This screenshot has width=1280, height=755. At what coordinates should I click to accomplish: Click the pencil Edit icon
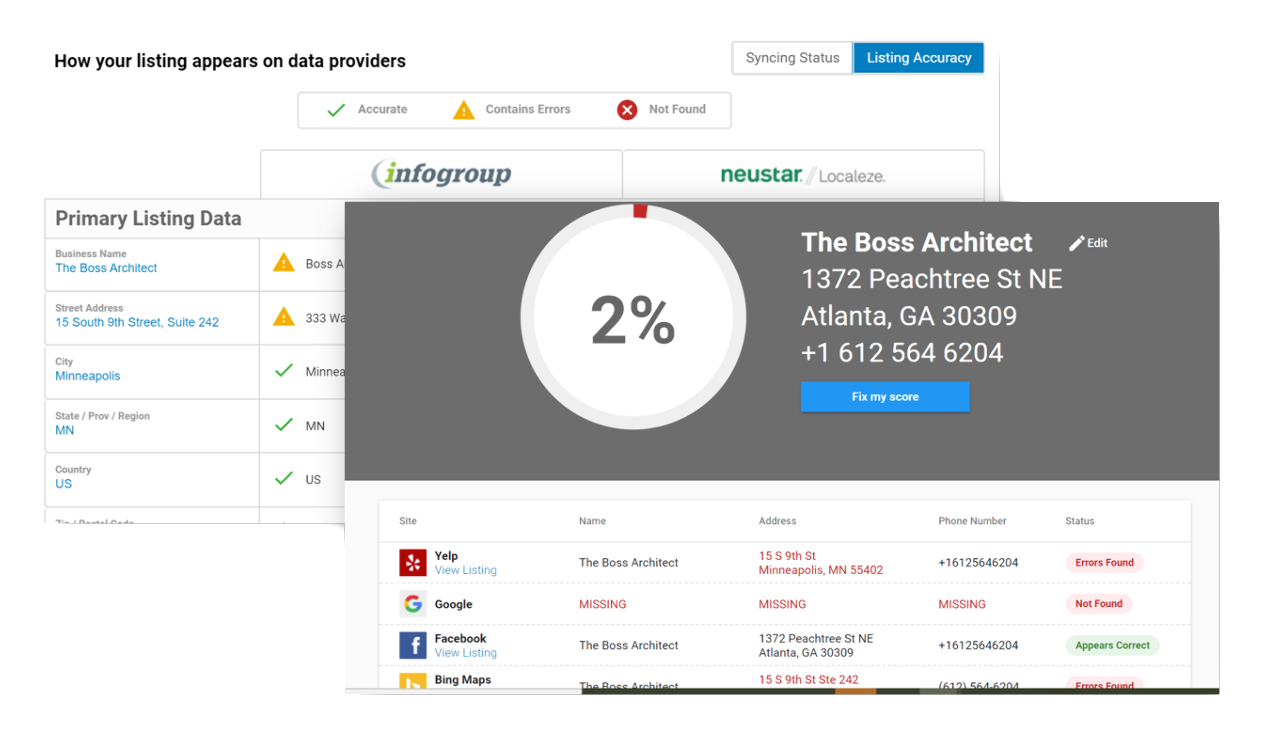point(1077,243)
